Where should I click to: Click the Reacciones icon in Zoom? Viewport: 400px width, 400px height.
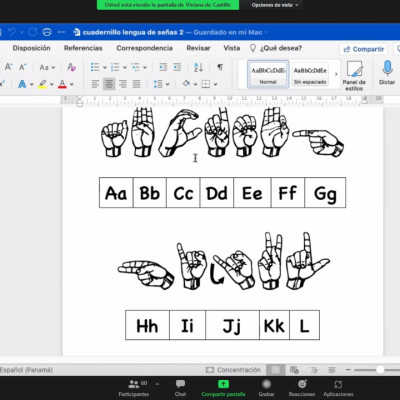click(x=302, y=388)
